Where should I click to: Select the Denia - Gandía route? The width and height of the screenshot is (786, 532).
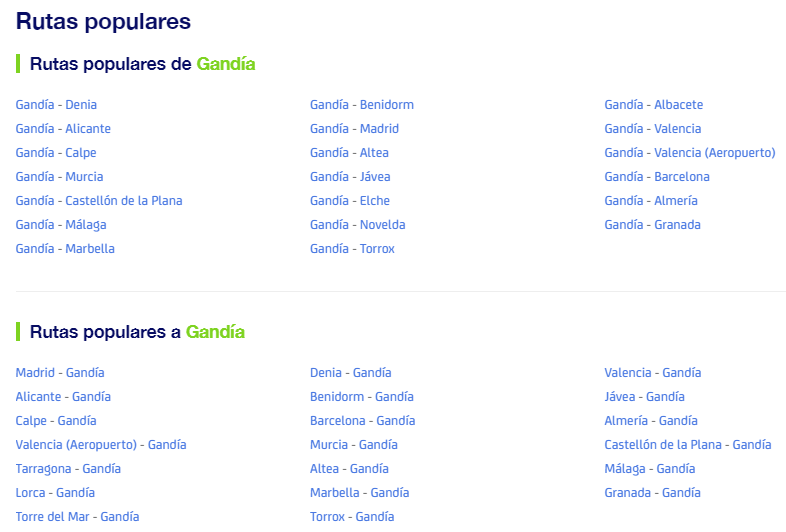tap(350, 373)
